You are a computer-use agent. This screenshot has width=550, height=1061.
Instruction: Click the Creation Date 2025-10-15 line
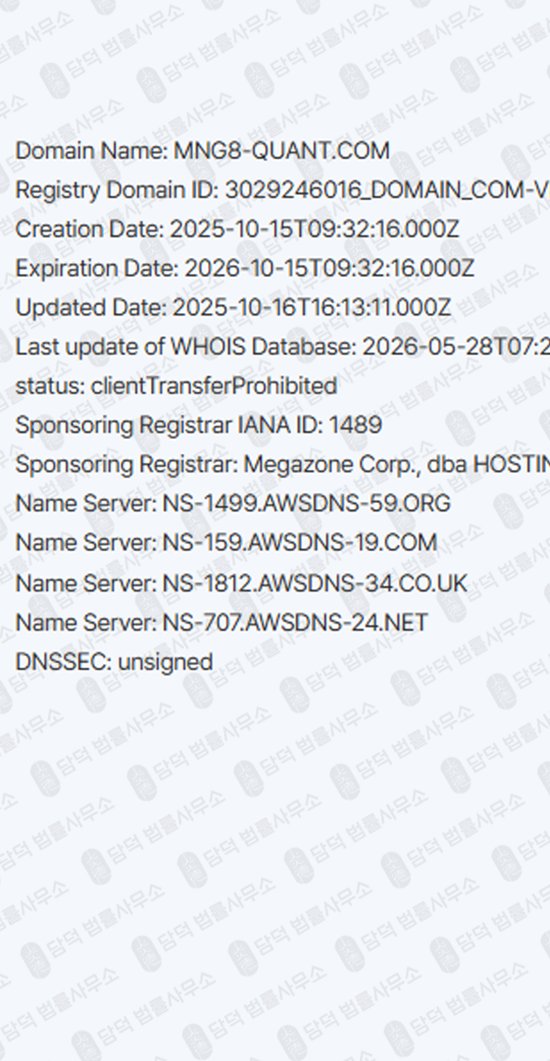click(237, 229)
